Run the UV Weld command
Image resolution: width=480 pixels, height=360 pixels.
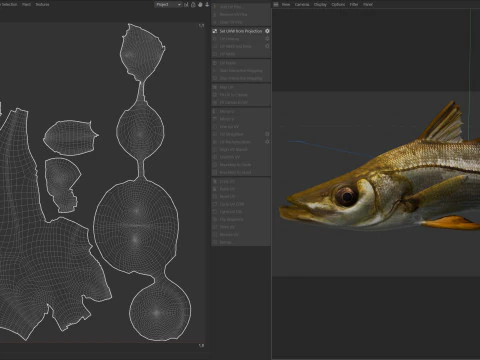[x=241, y=54]
